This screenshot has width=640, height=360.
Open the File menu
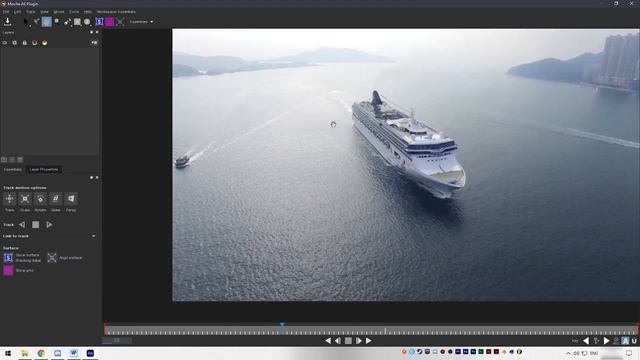pyautogui.click(x=6, y=12)
